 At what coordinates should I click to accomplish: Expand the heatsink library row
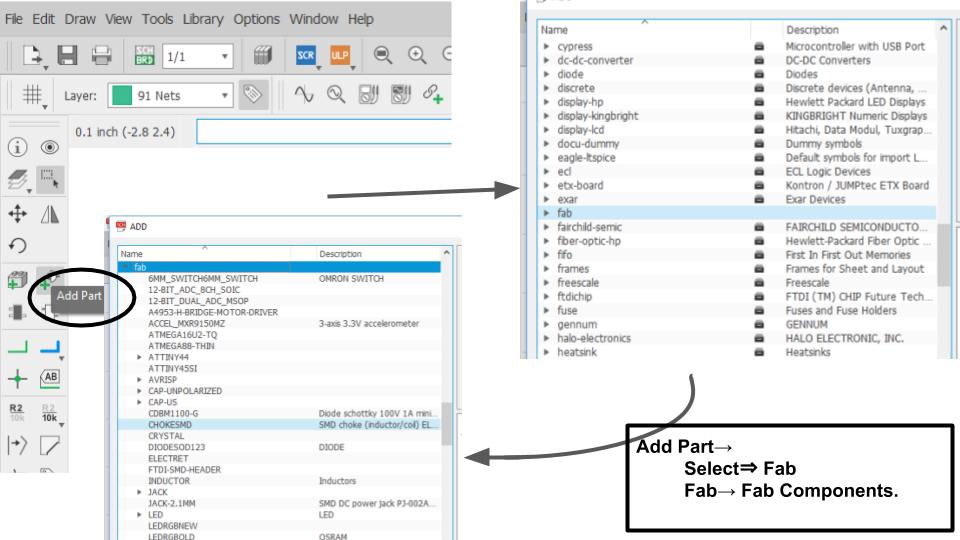546,352
